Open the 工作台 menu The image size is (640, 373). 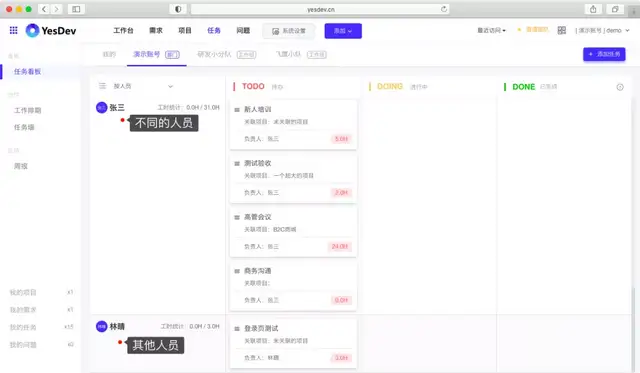(123, 31)
